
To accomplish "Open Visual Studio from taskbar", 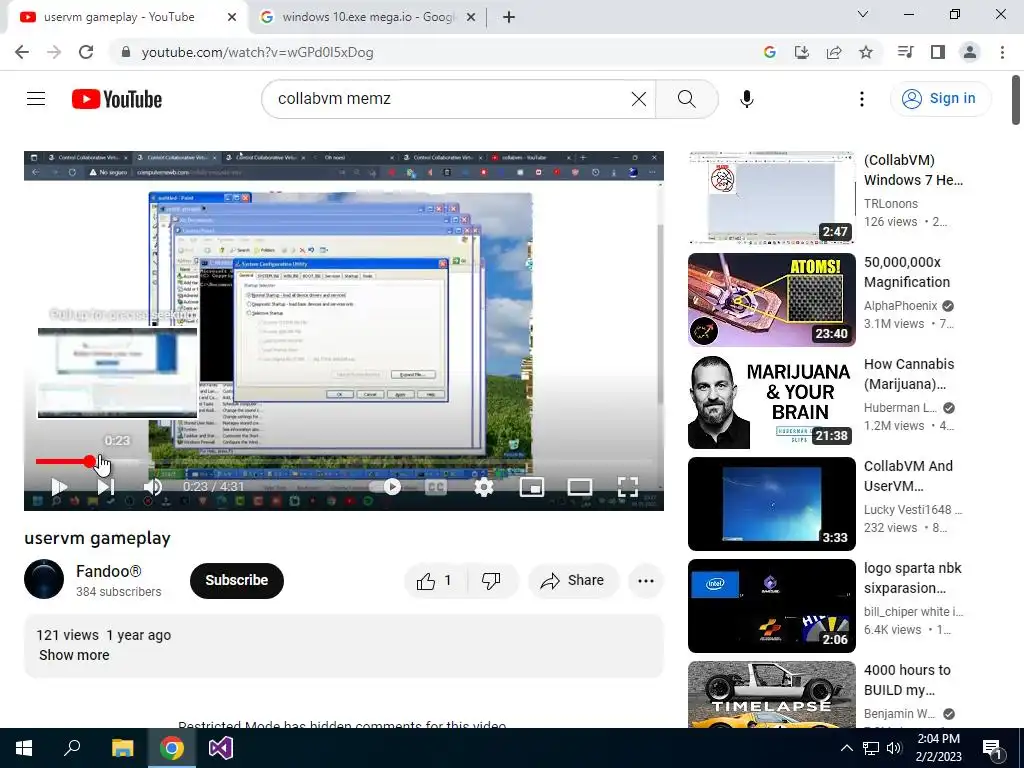I will coord(221,748).
